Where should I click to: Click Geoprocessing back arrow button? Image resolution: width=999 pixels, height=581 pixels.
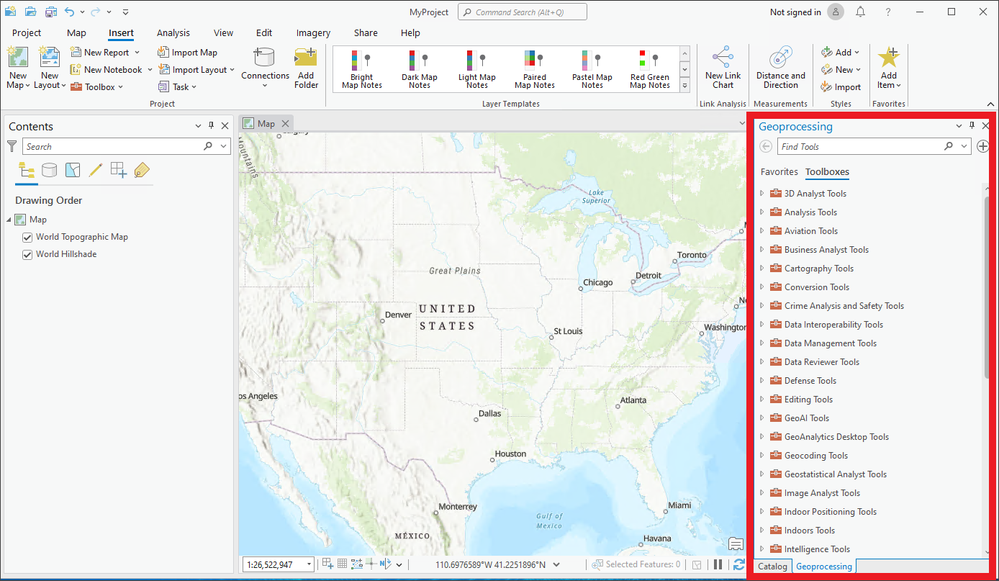pyautogui.click(x=766, y=147)
